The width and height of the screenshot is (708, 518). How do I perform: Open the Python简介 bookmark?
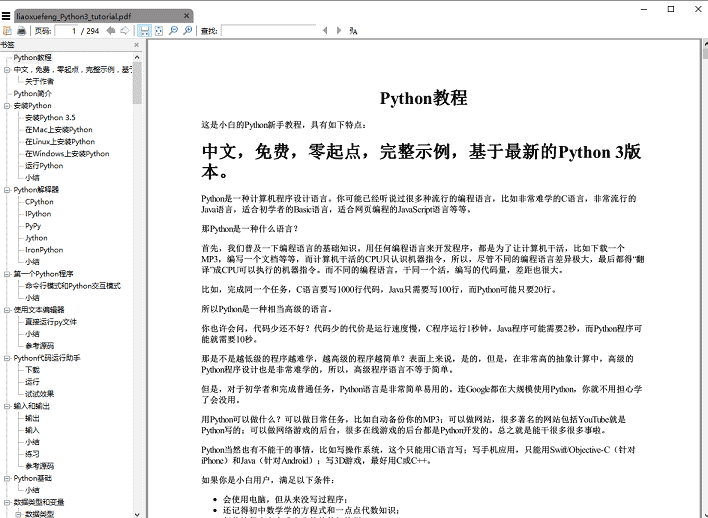[33, 93]
